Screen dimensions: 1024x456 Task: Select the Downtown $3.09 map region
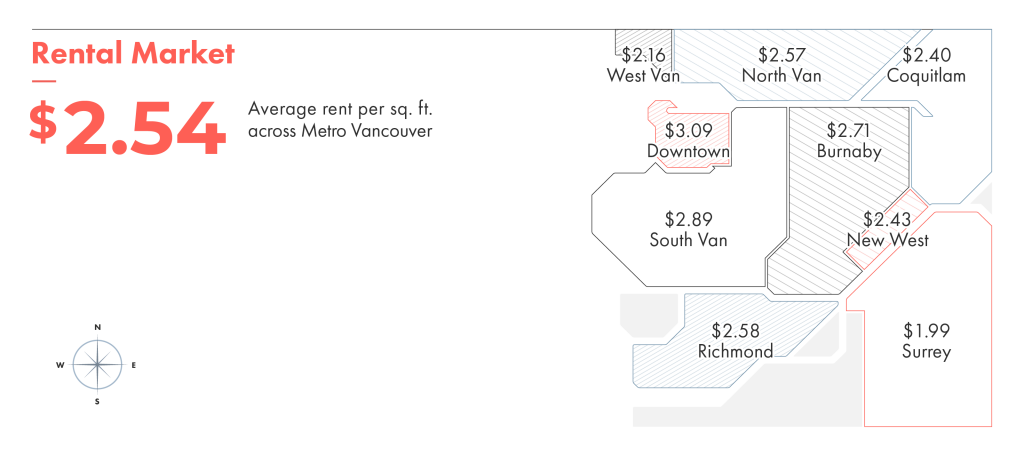pos(688,137)
